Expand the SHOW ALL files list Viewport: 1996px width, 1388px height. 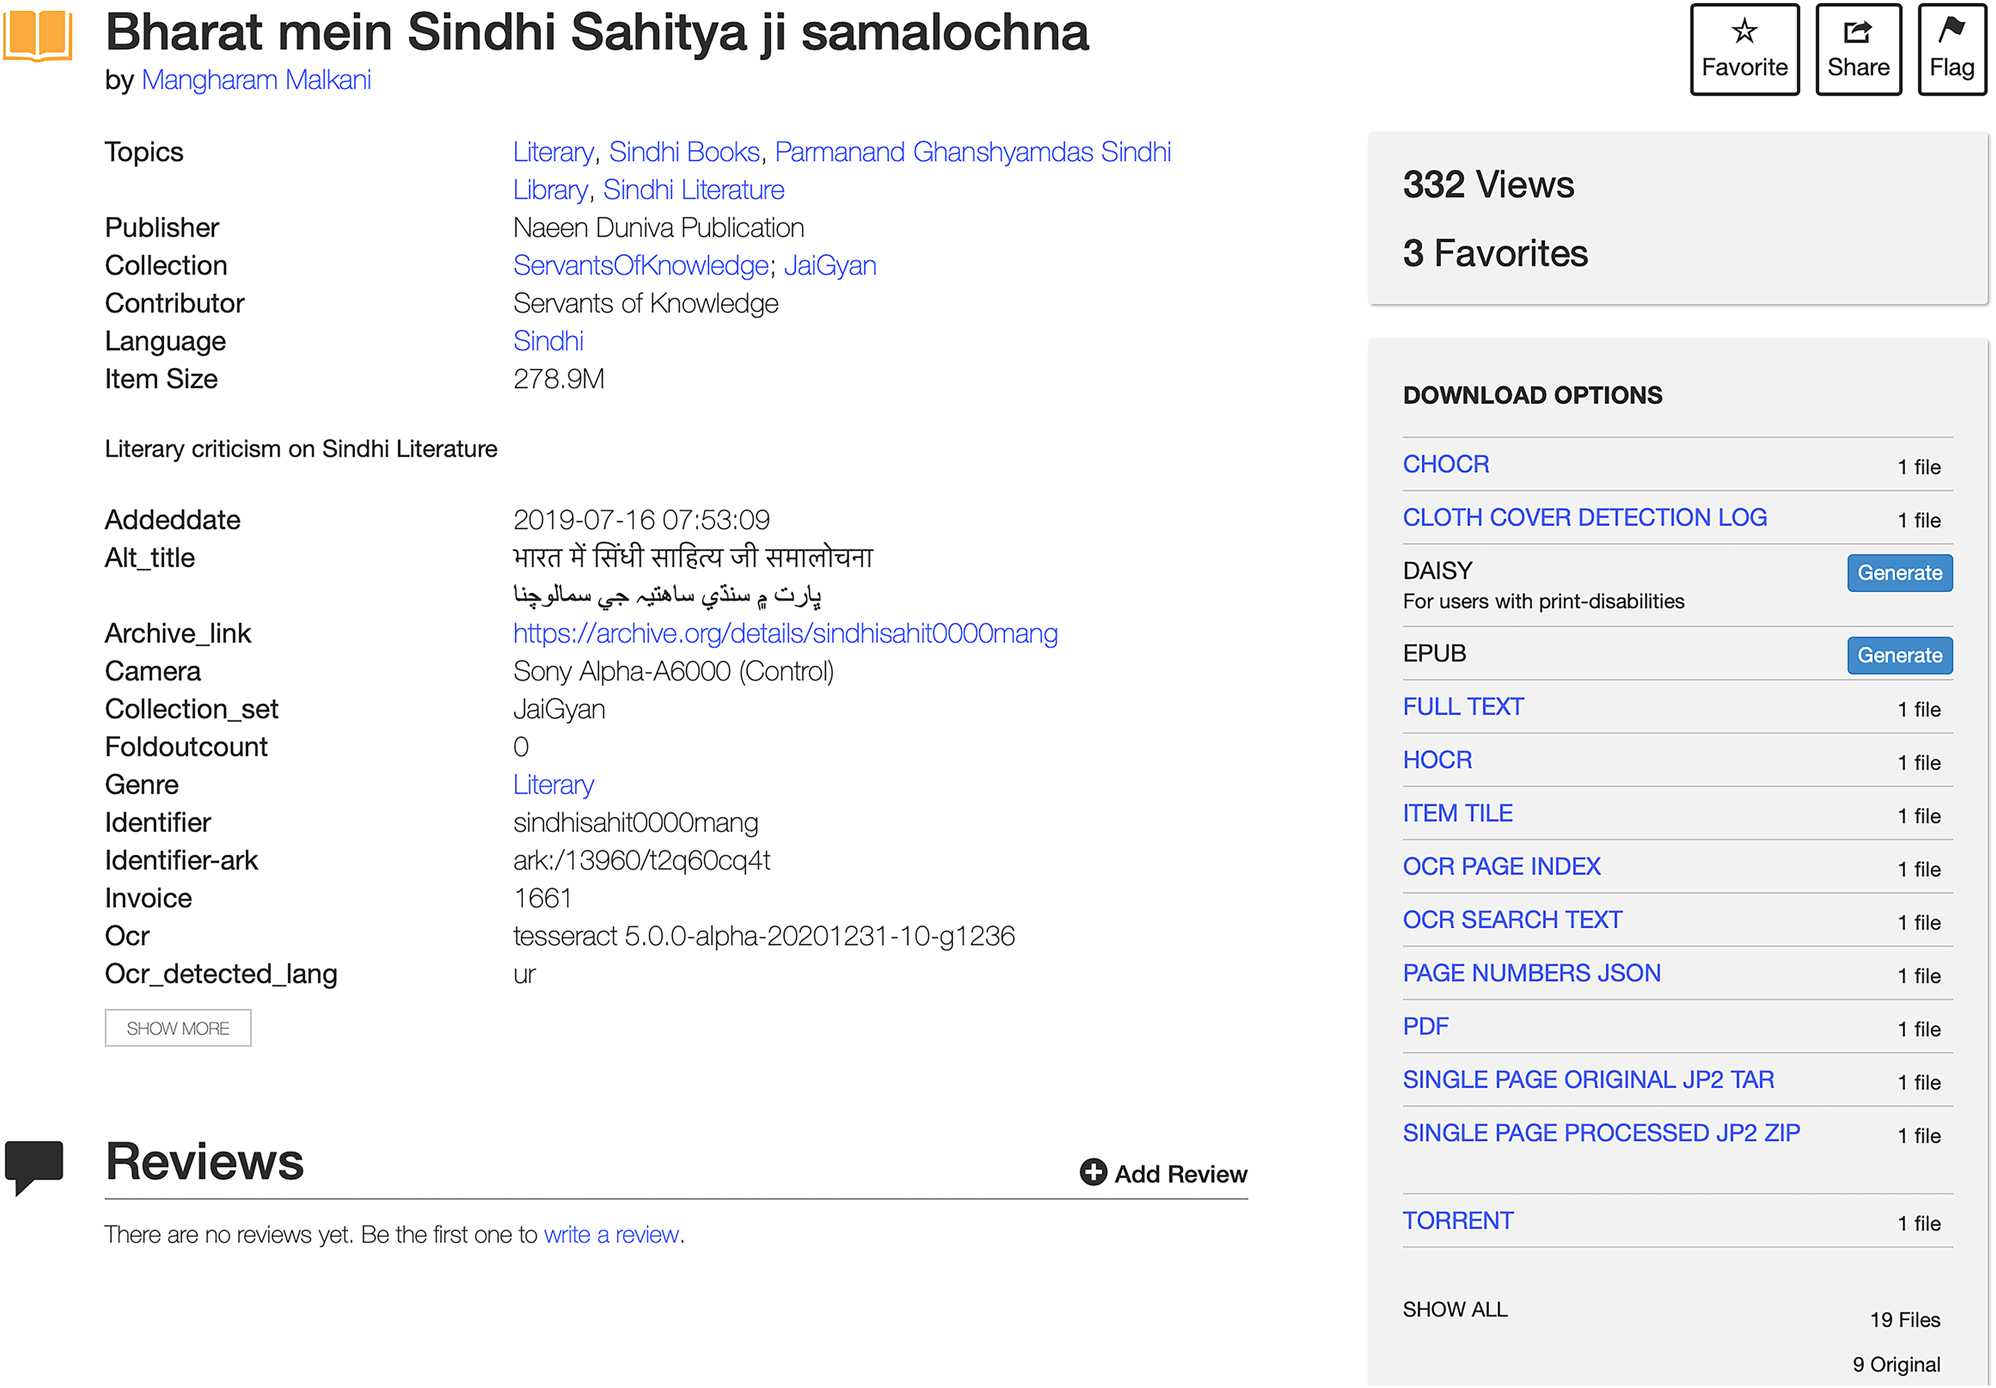pyautogui.click(x=1454, y=1310)
